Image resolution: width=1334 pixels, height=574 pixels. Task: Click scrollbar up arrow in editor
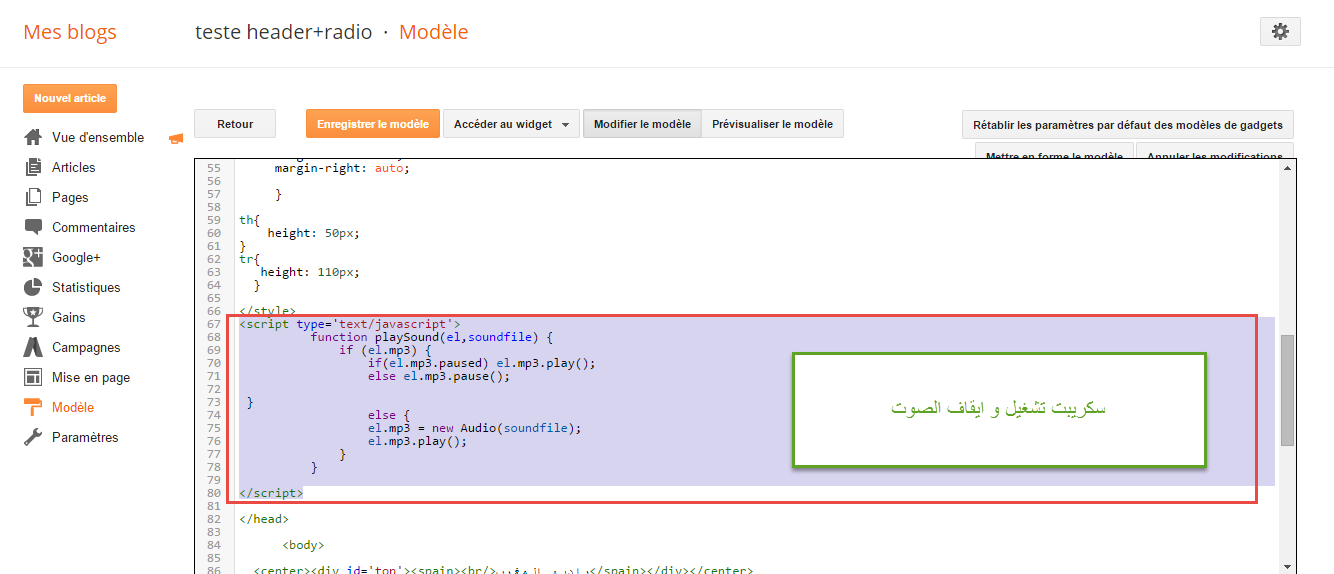click(x=1287, y=170)
